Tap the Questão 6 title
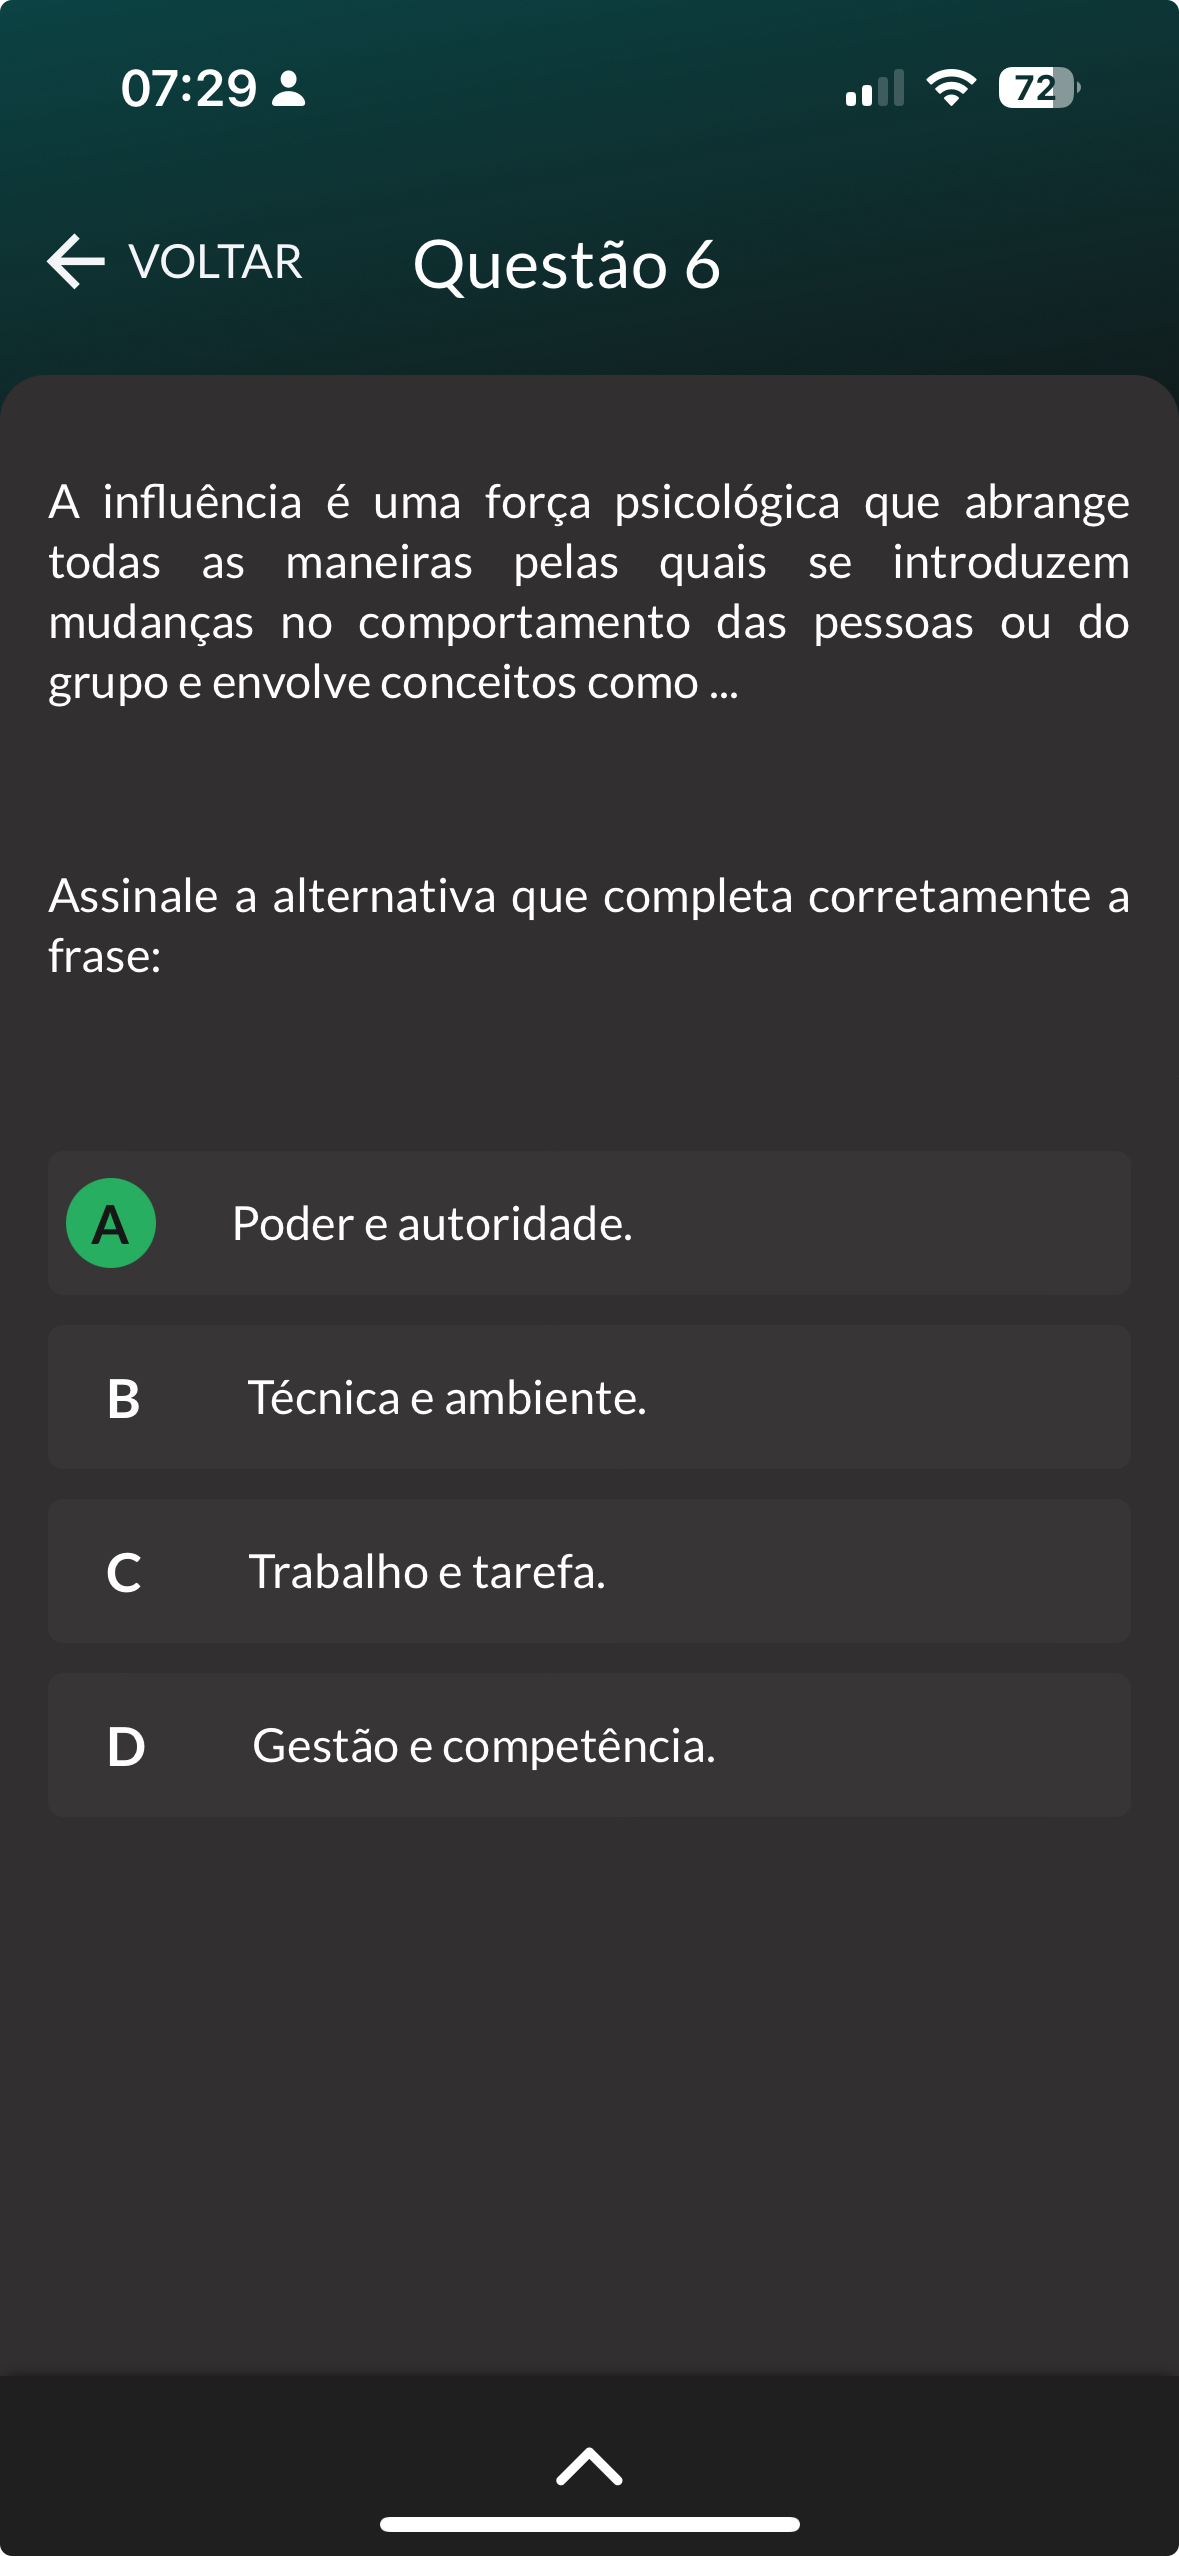This screenshot has width=1179, height=2556. click(566, 265)
